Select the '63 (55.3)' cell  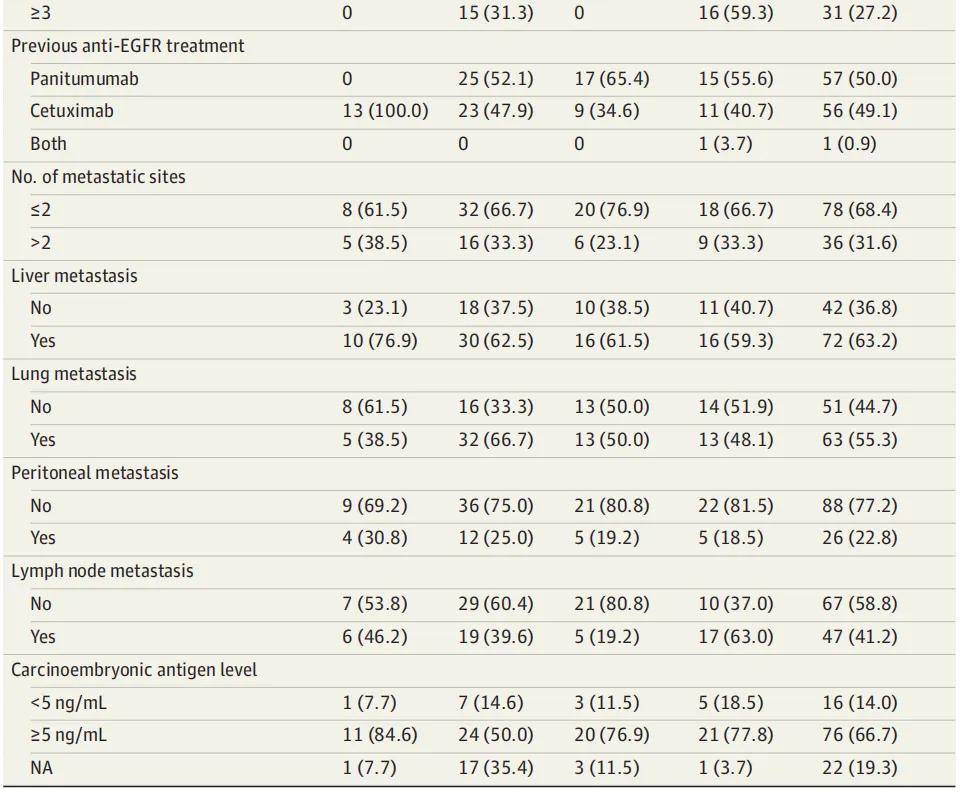(859, 440)
